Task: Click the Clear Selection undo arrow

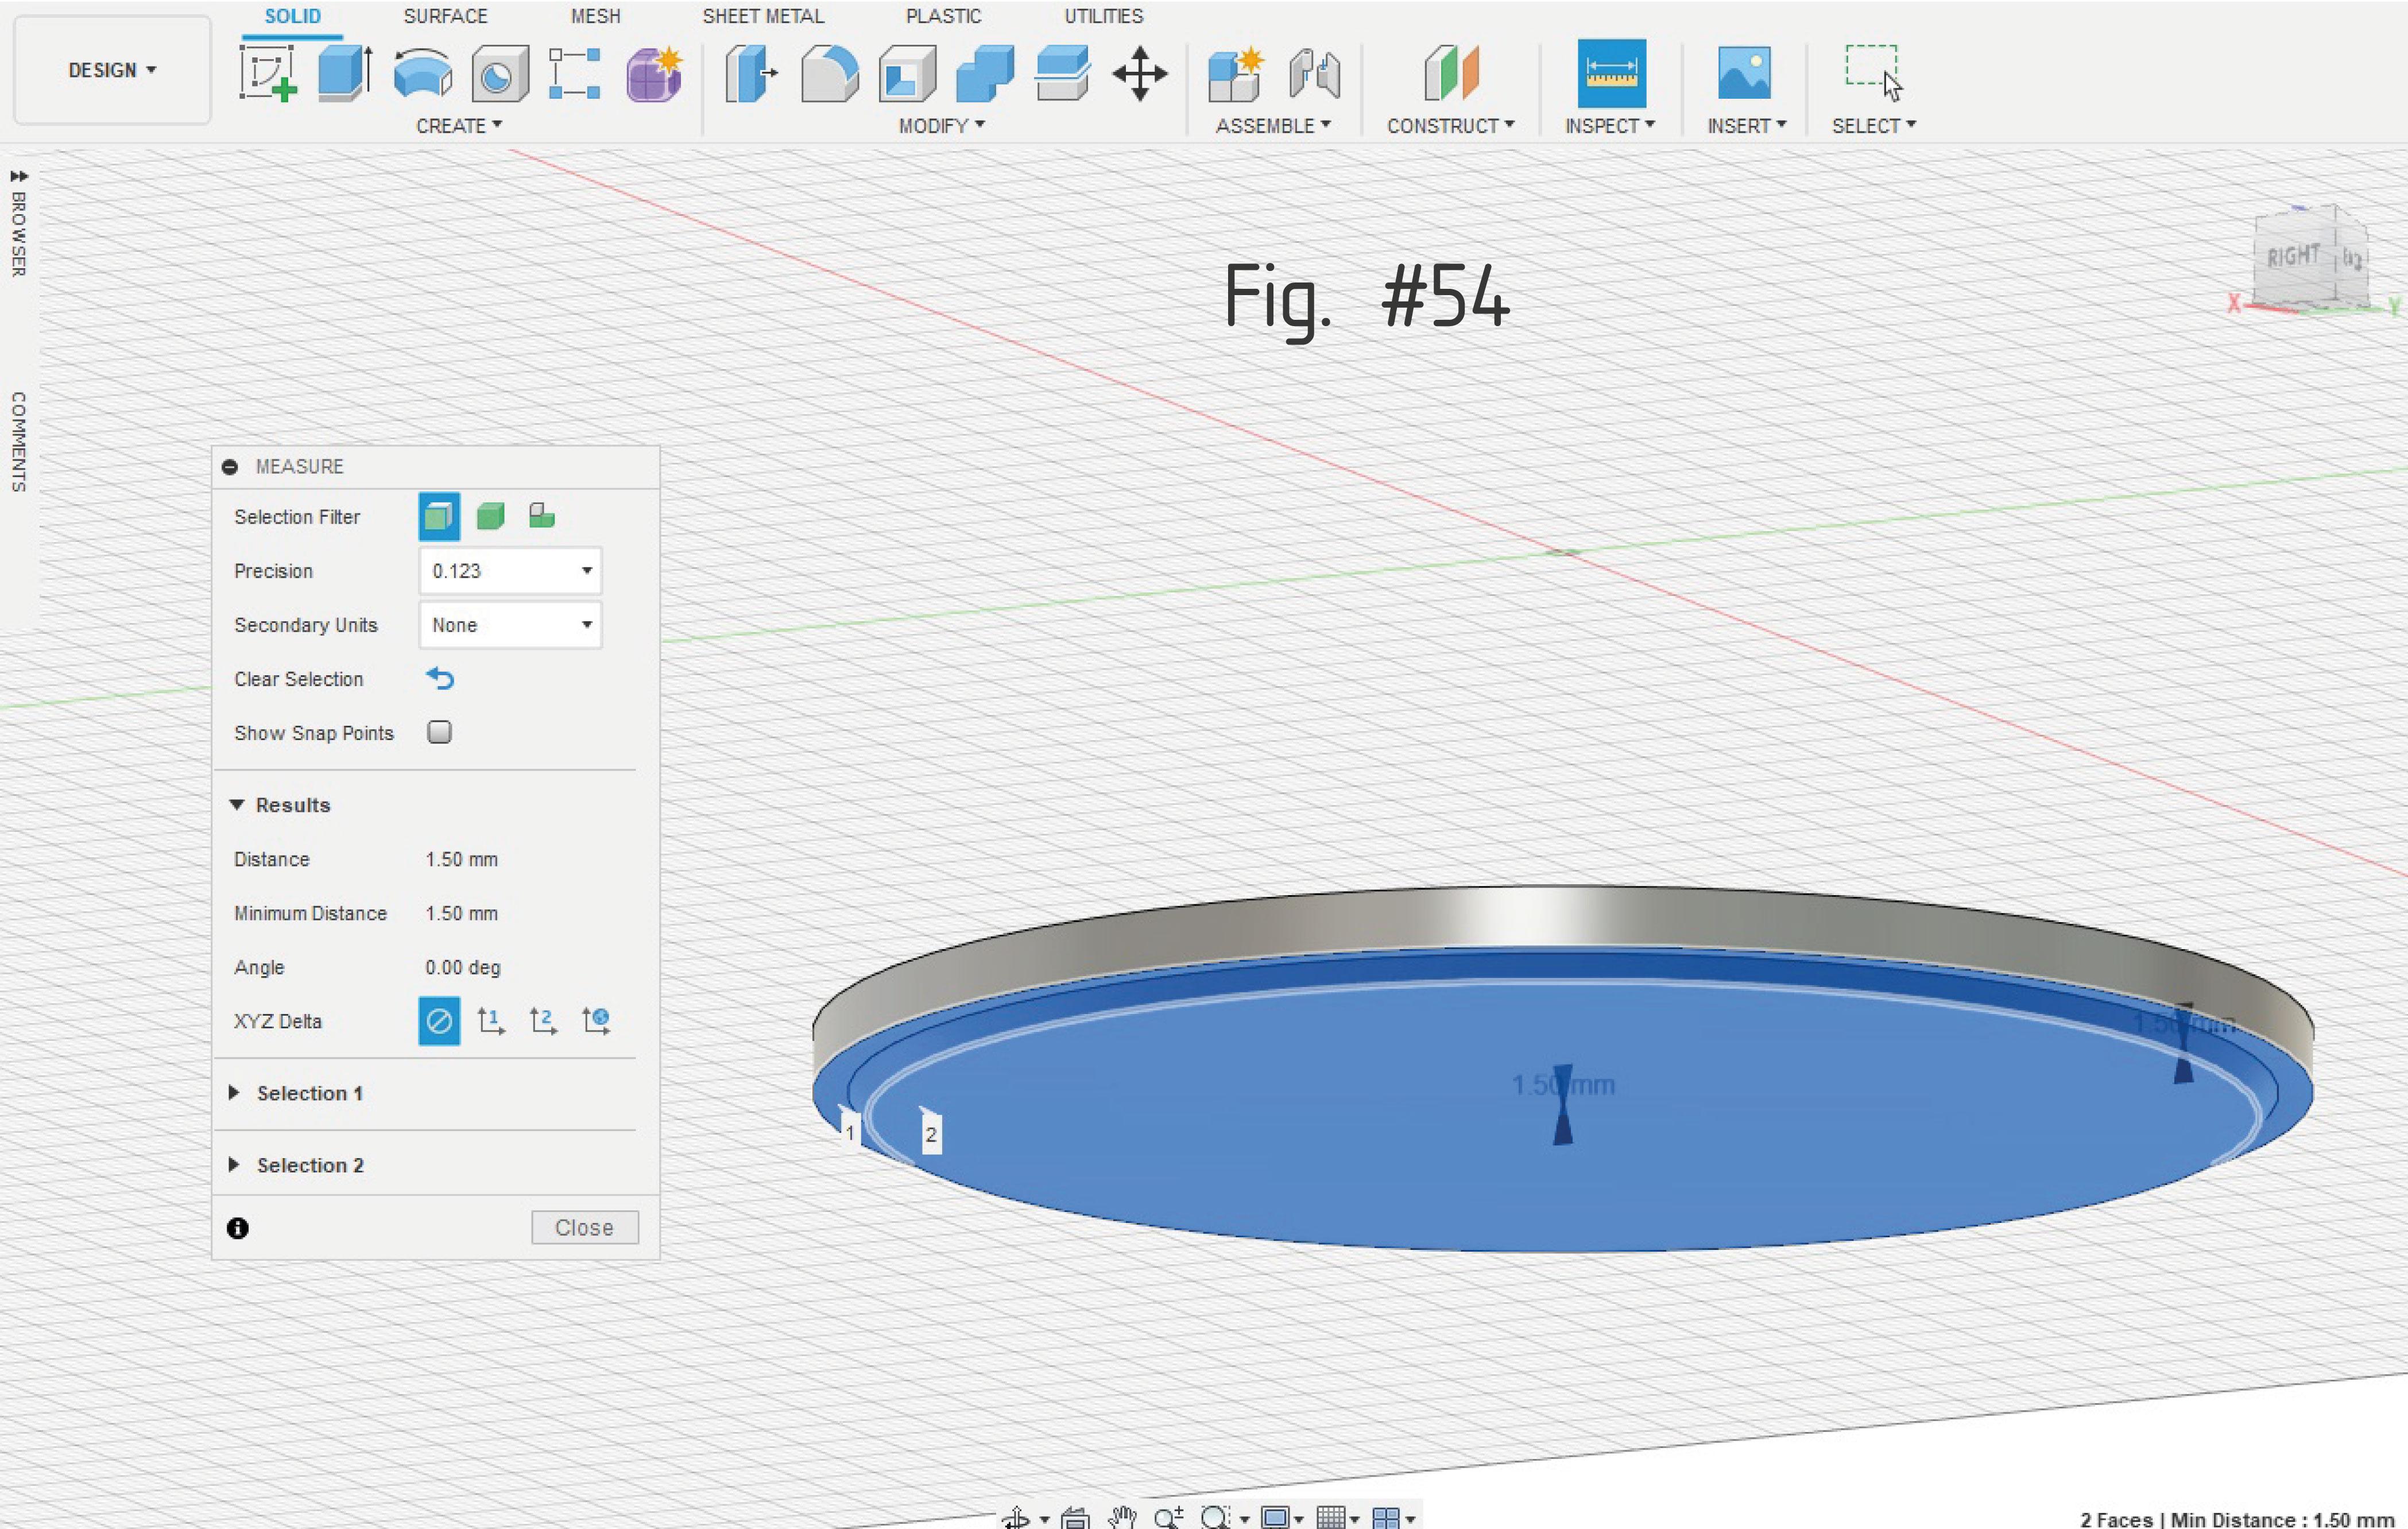Action: pyautogui.click(x=440, y=679)
